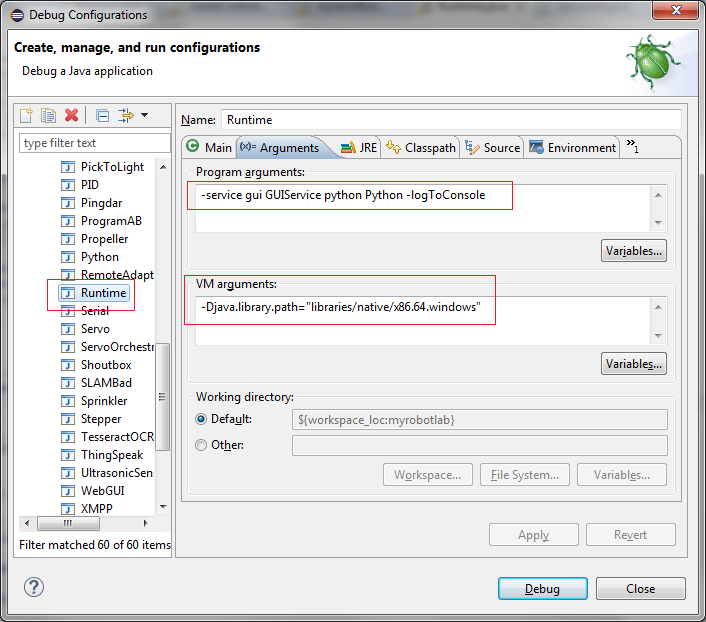This screenshot has height=622, width=706.
Task: Select the Python launch configuration
Action: (99, 257)
